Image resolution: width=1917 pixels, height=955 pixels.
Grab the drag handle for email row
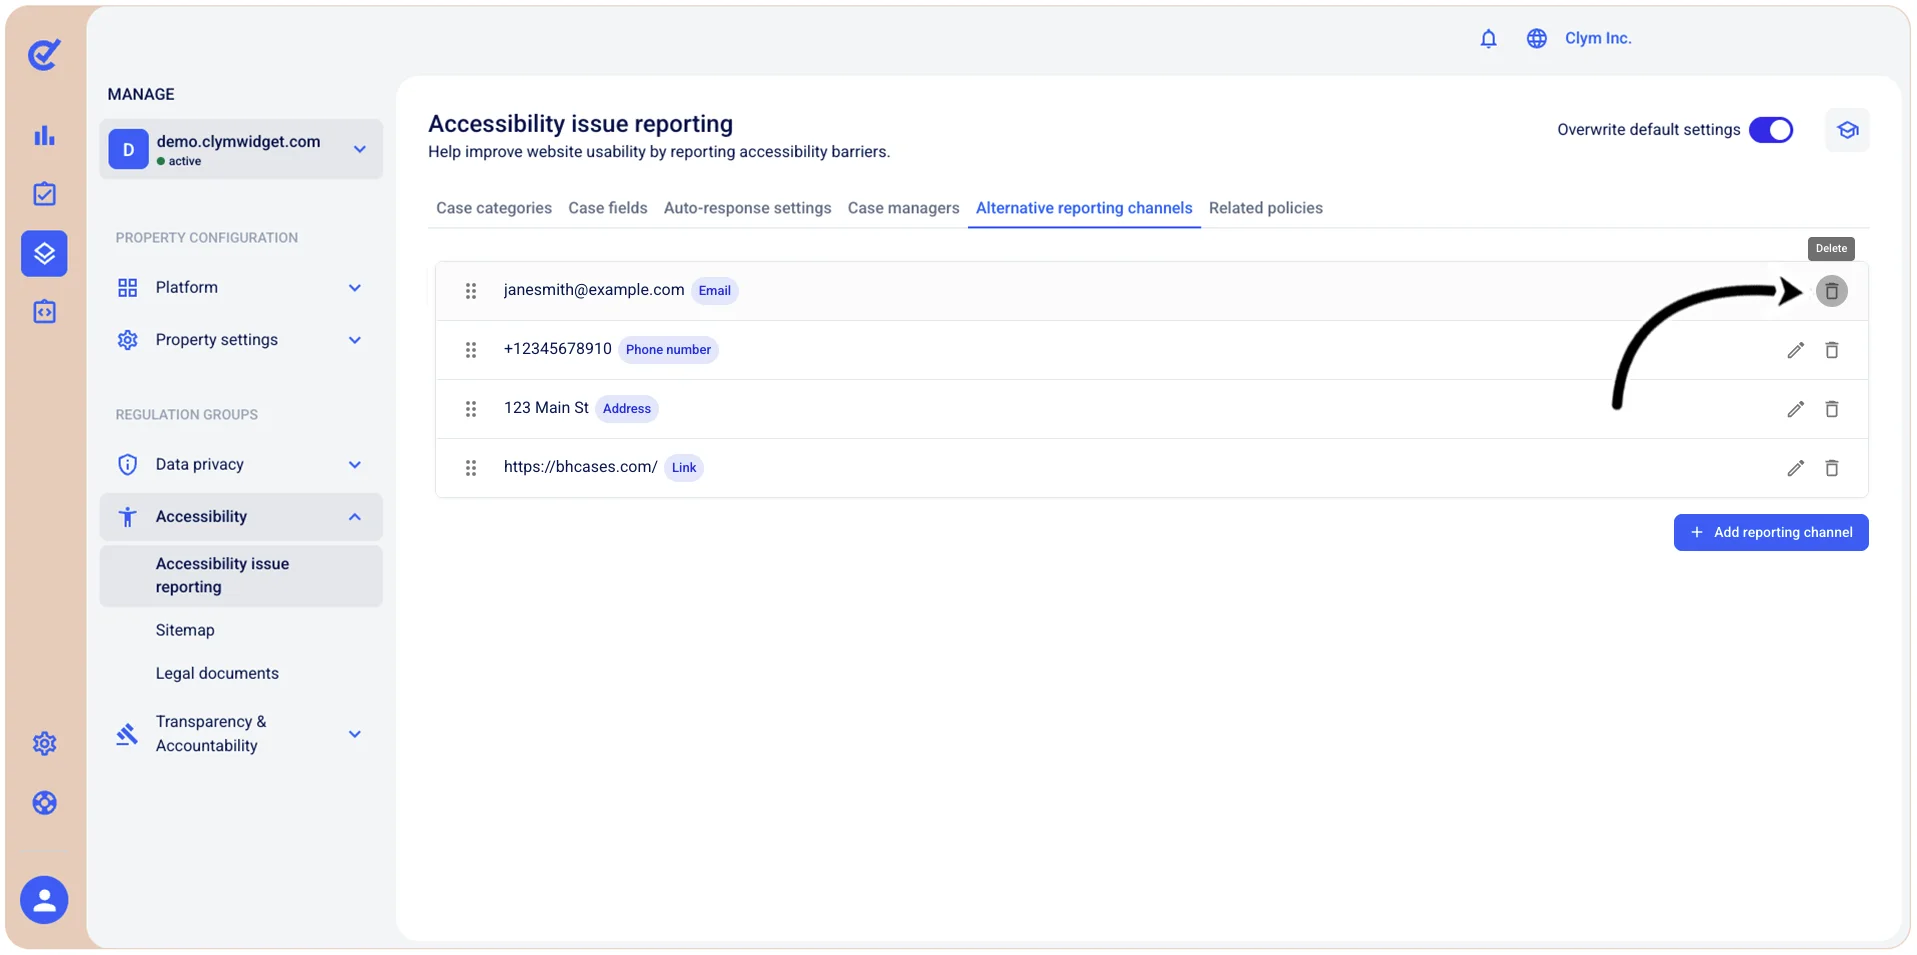(471, 291)
